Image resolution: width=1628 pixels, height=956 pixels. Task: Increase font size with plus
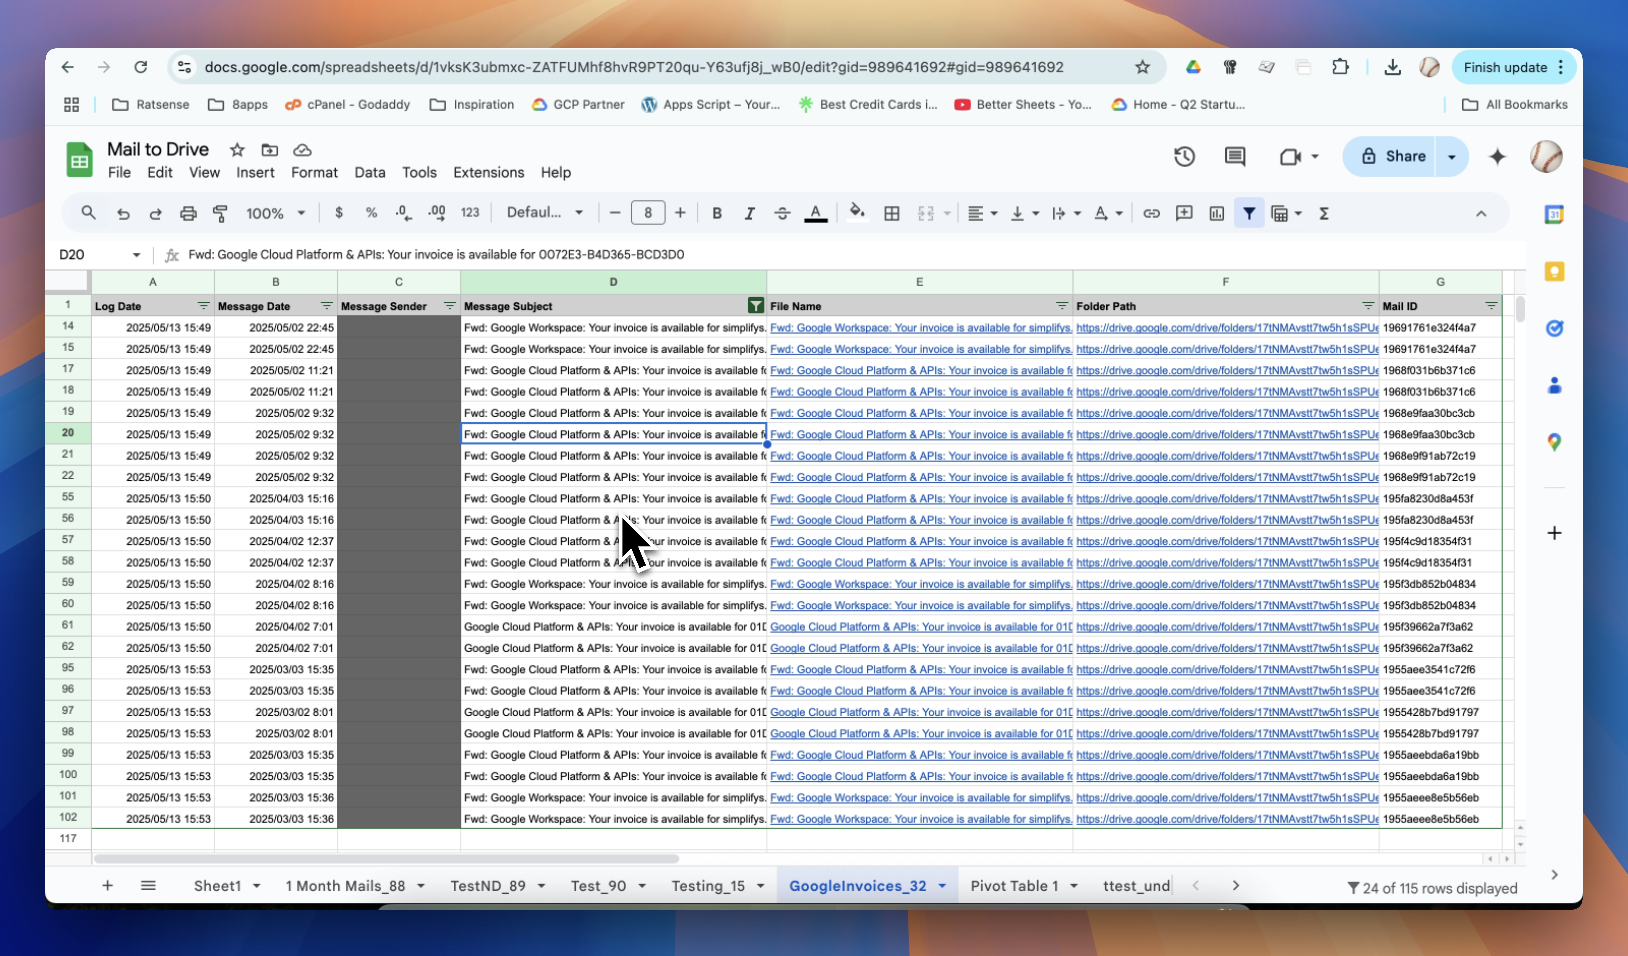point(680,213)
